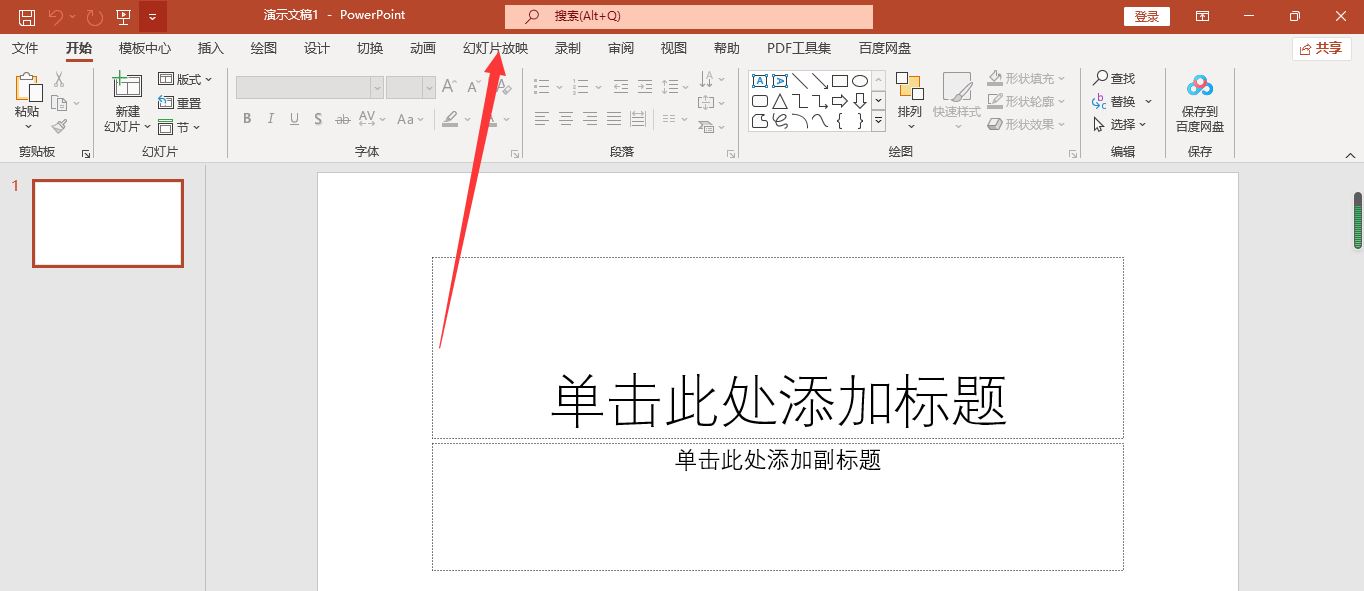Click start-from-beginning slideshow icon in title bar

[123, 16]
